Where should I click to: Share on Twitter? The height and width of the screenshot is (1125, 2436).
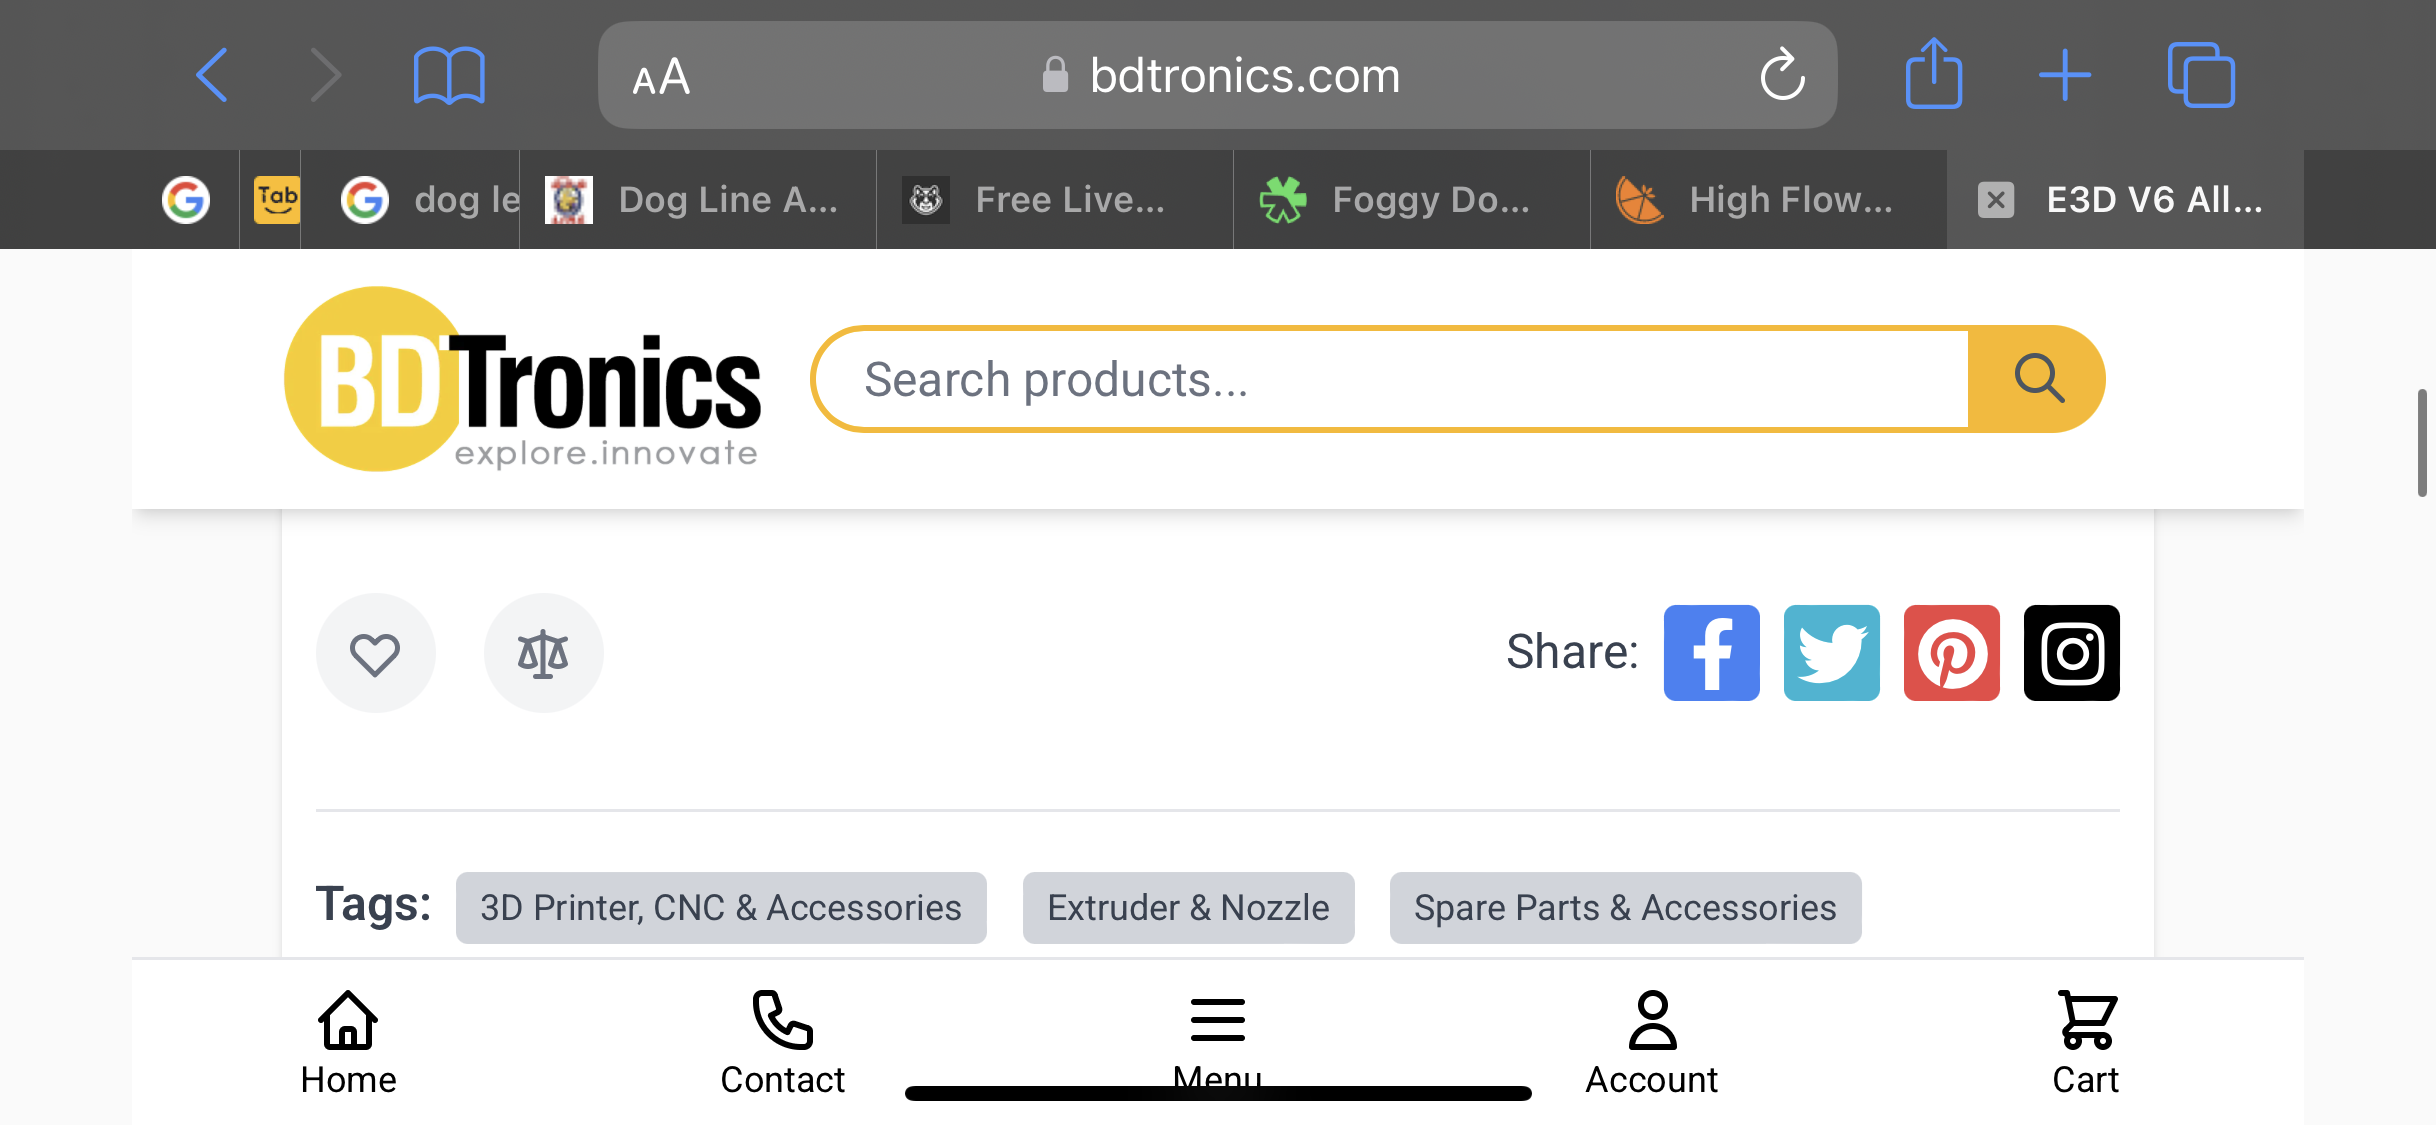(x=1831, y=653)
